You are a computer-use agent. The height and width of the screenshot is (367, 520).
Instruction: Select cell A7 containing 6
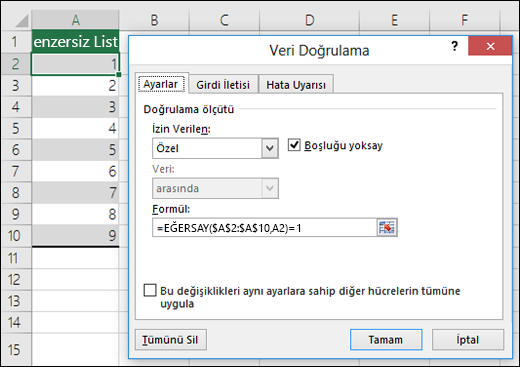[75, 171]
